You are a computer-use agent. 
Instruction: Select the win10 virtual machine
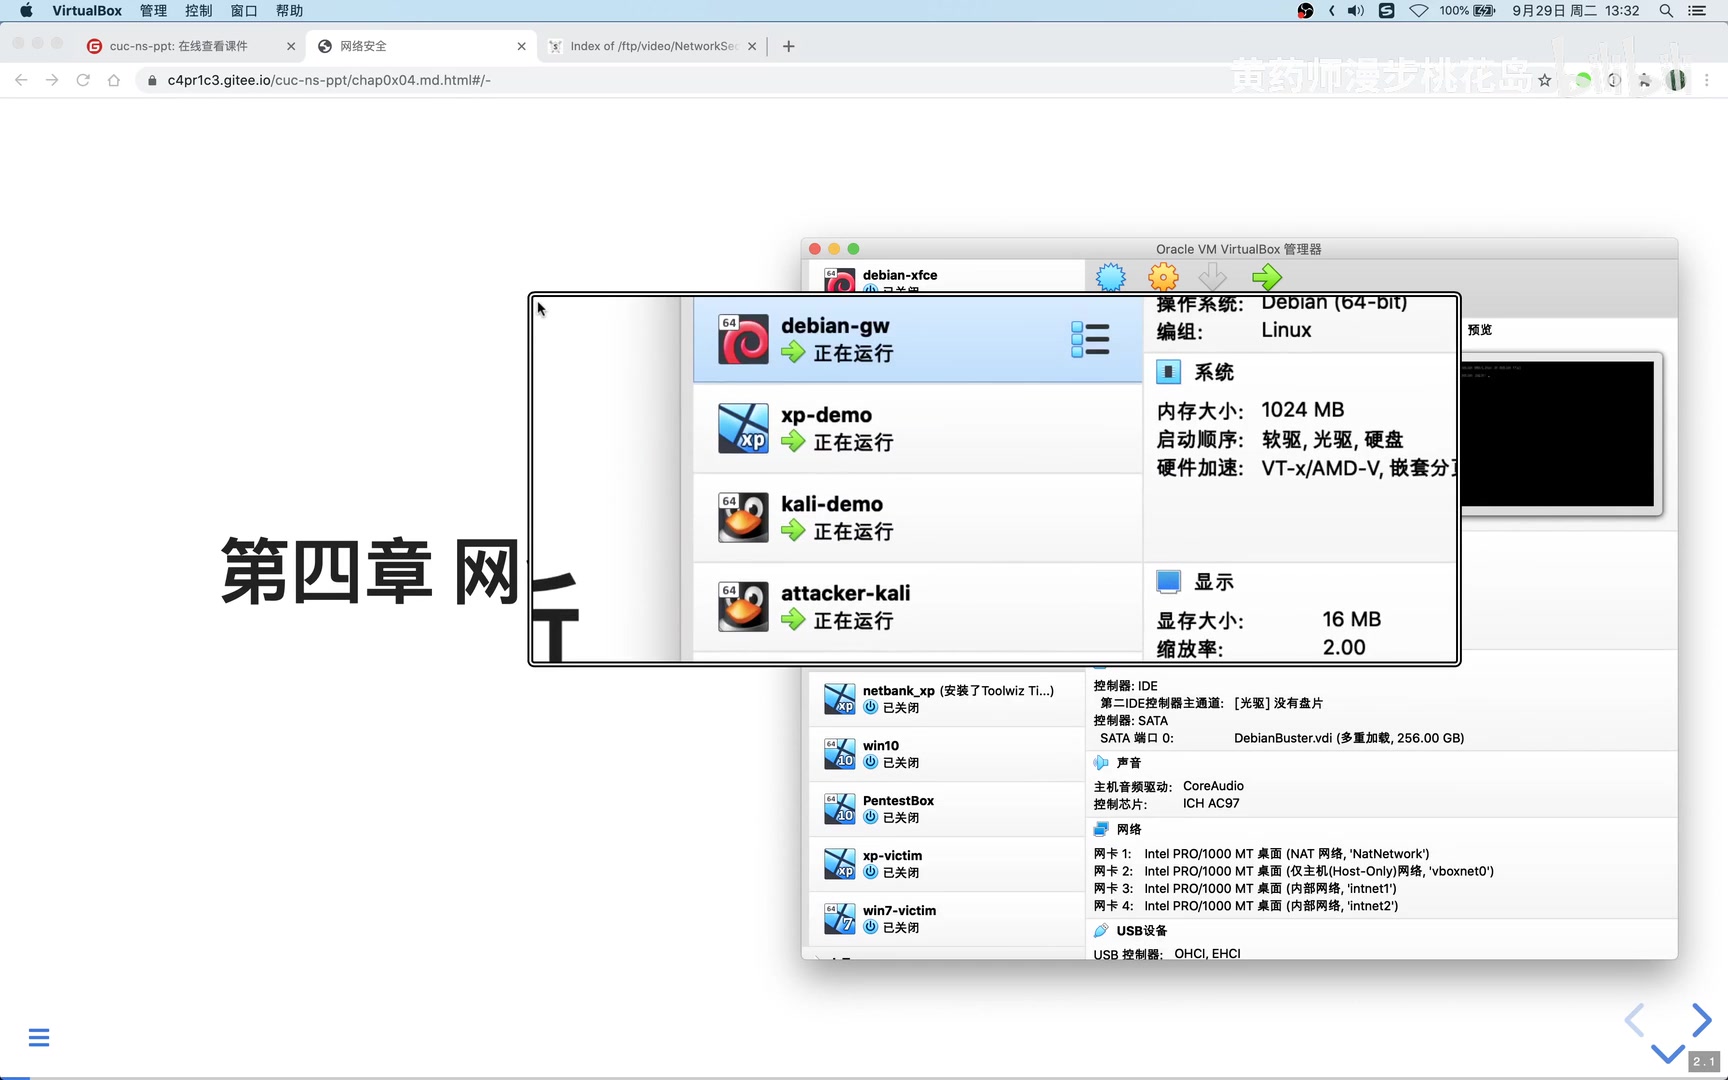[945, 754]
